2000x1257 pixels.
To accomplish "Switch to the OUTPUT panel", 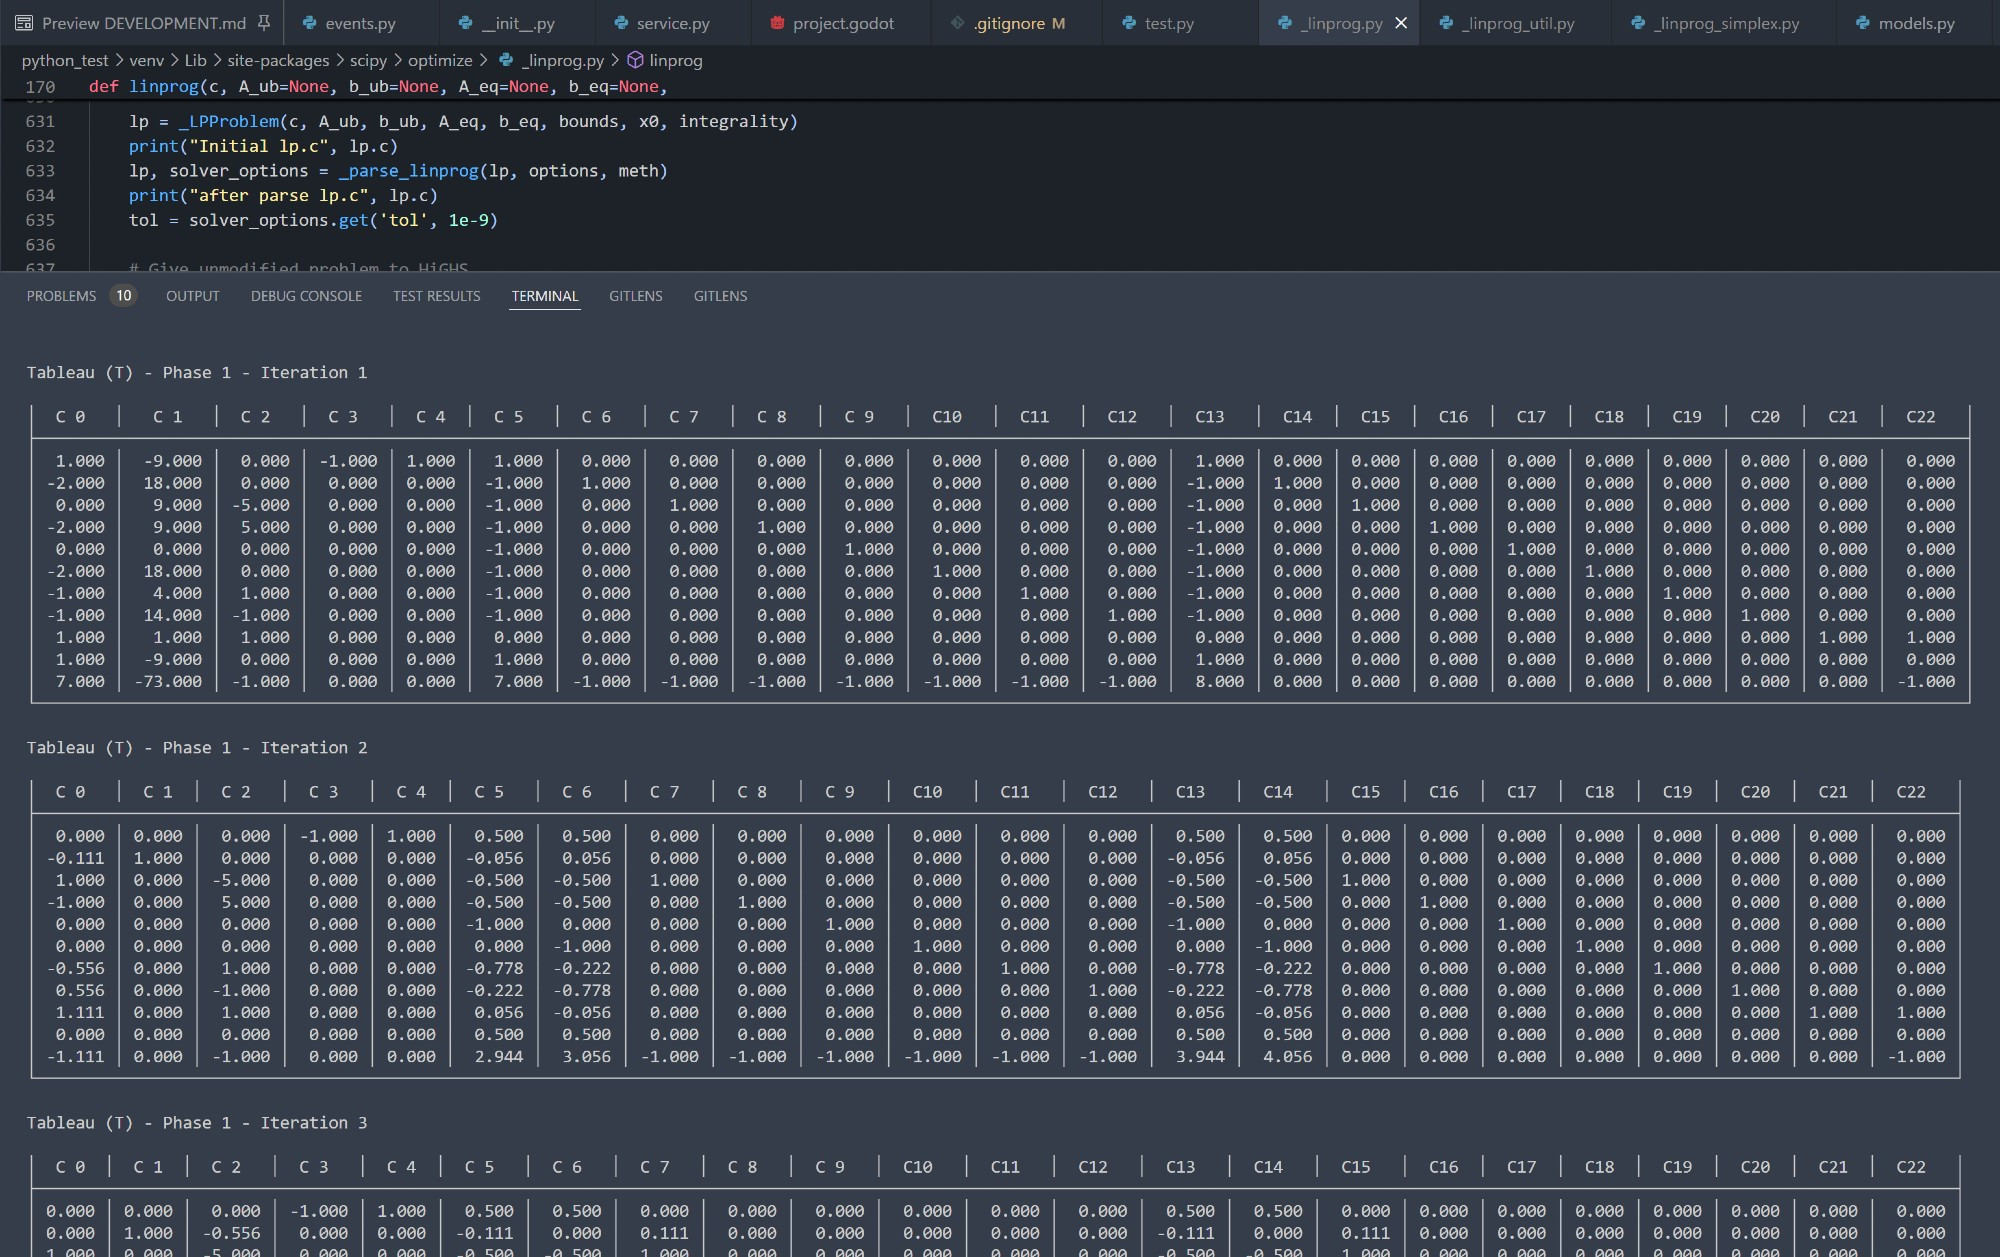I will point(193,296).
